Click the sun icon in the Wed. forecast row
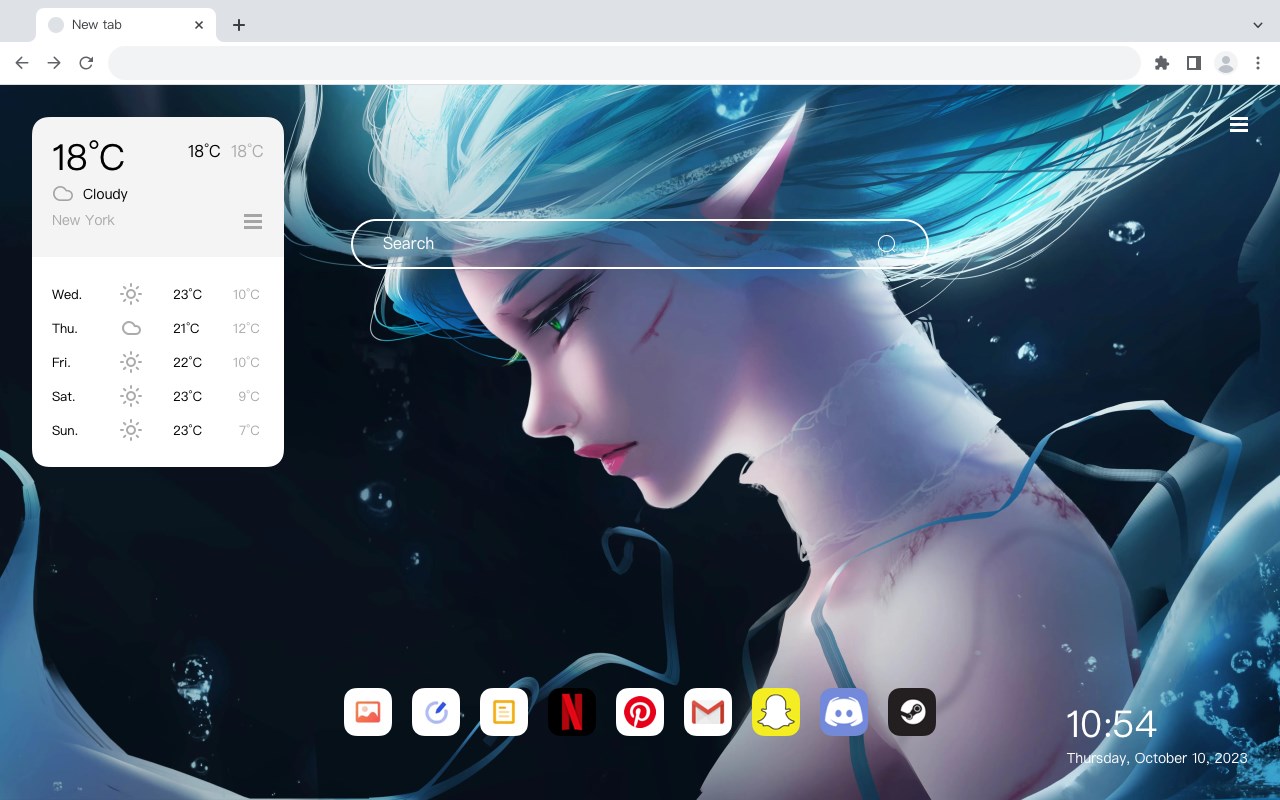 pos(131,294)
